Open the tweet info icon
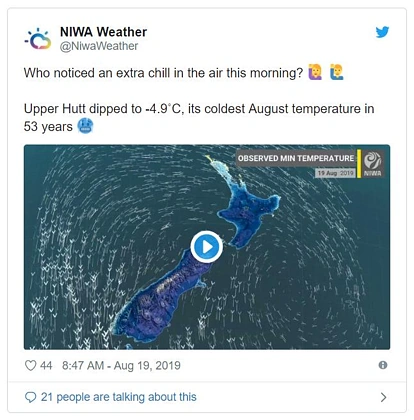Image resolution: width=414 pixels, height=420 pixels. (x=383, y=365)
